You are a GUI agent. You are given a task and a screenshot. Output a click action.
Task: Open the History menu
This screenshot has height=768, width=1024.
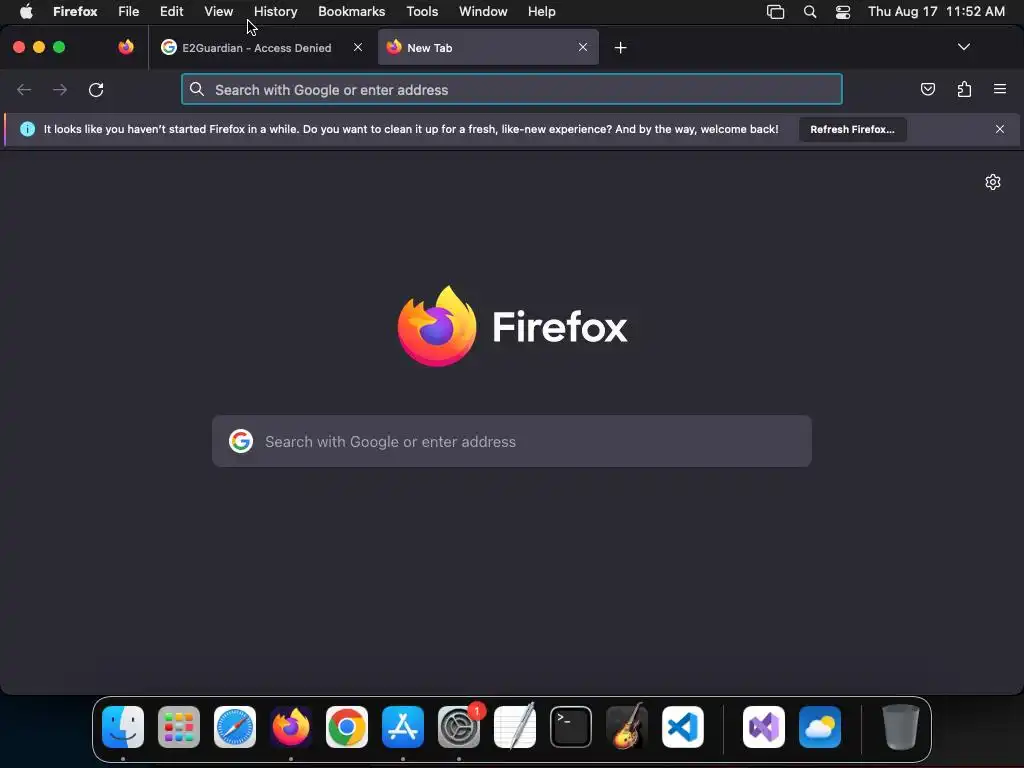click(x=276, y=12)
